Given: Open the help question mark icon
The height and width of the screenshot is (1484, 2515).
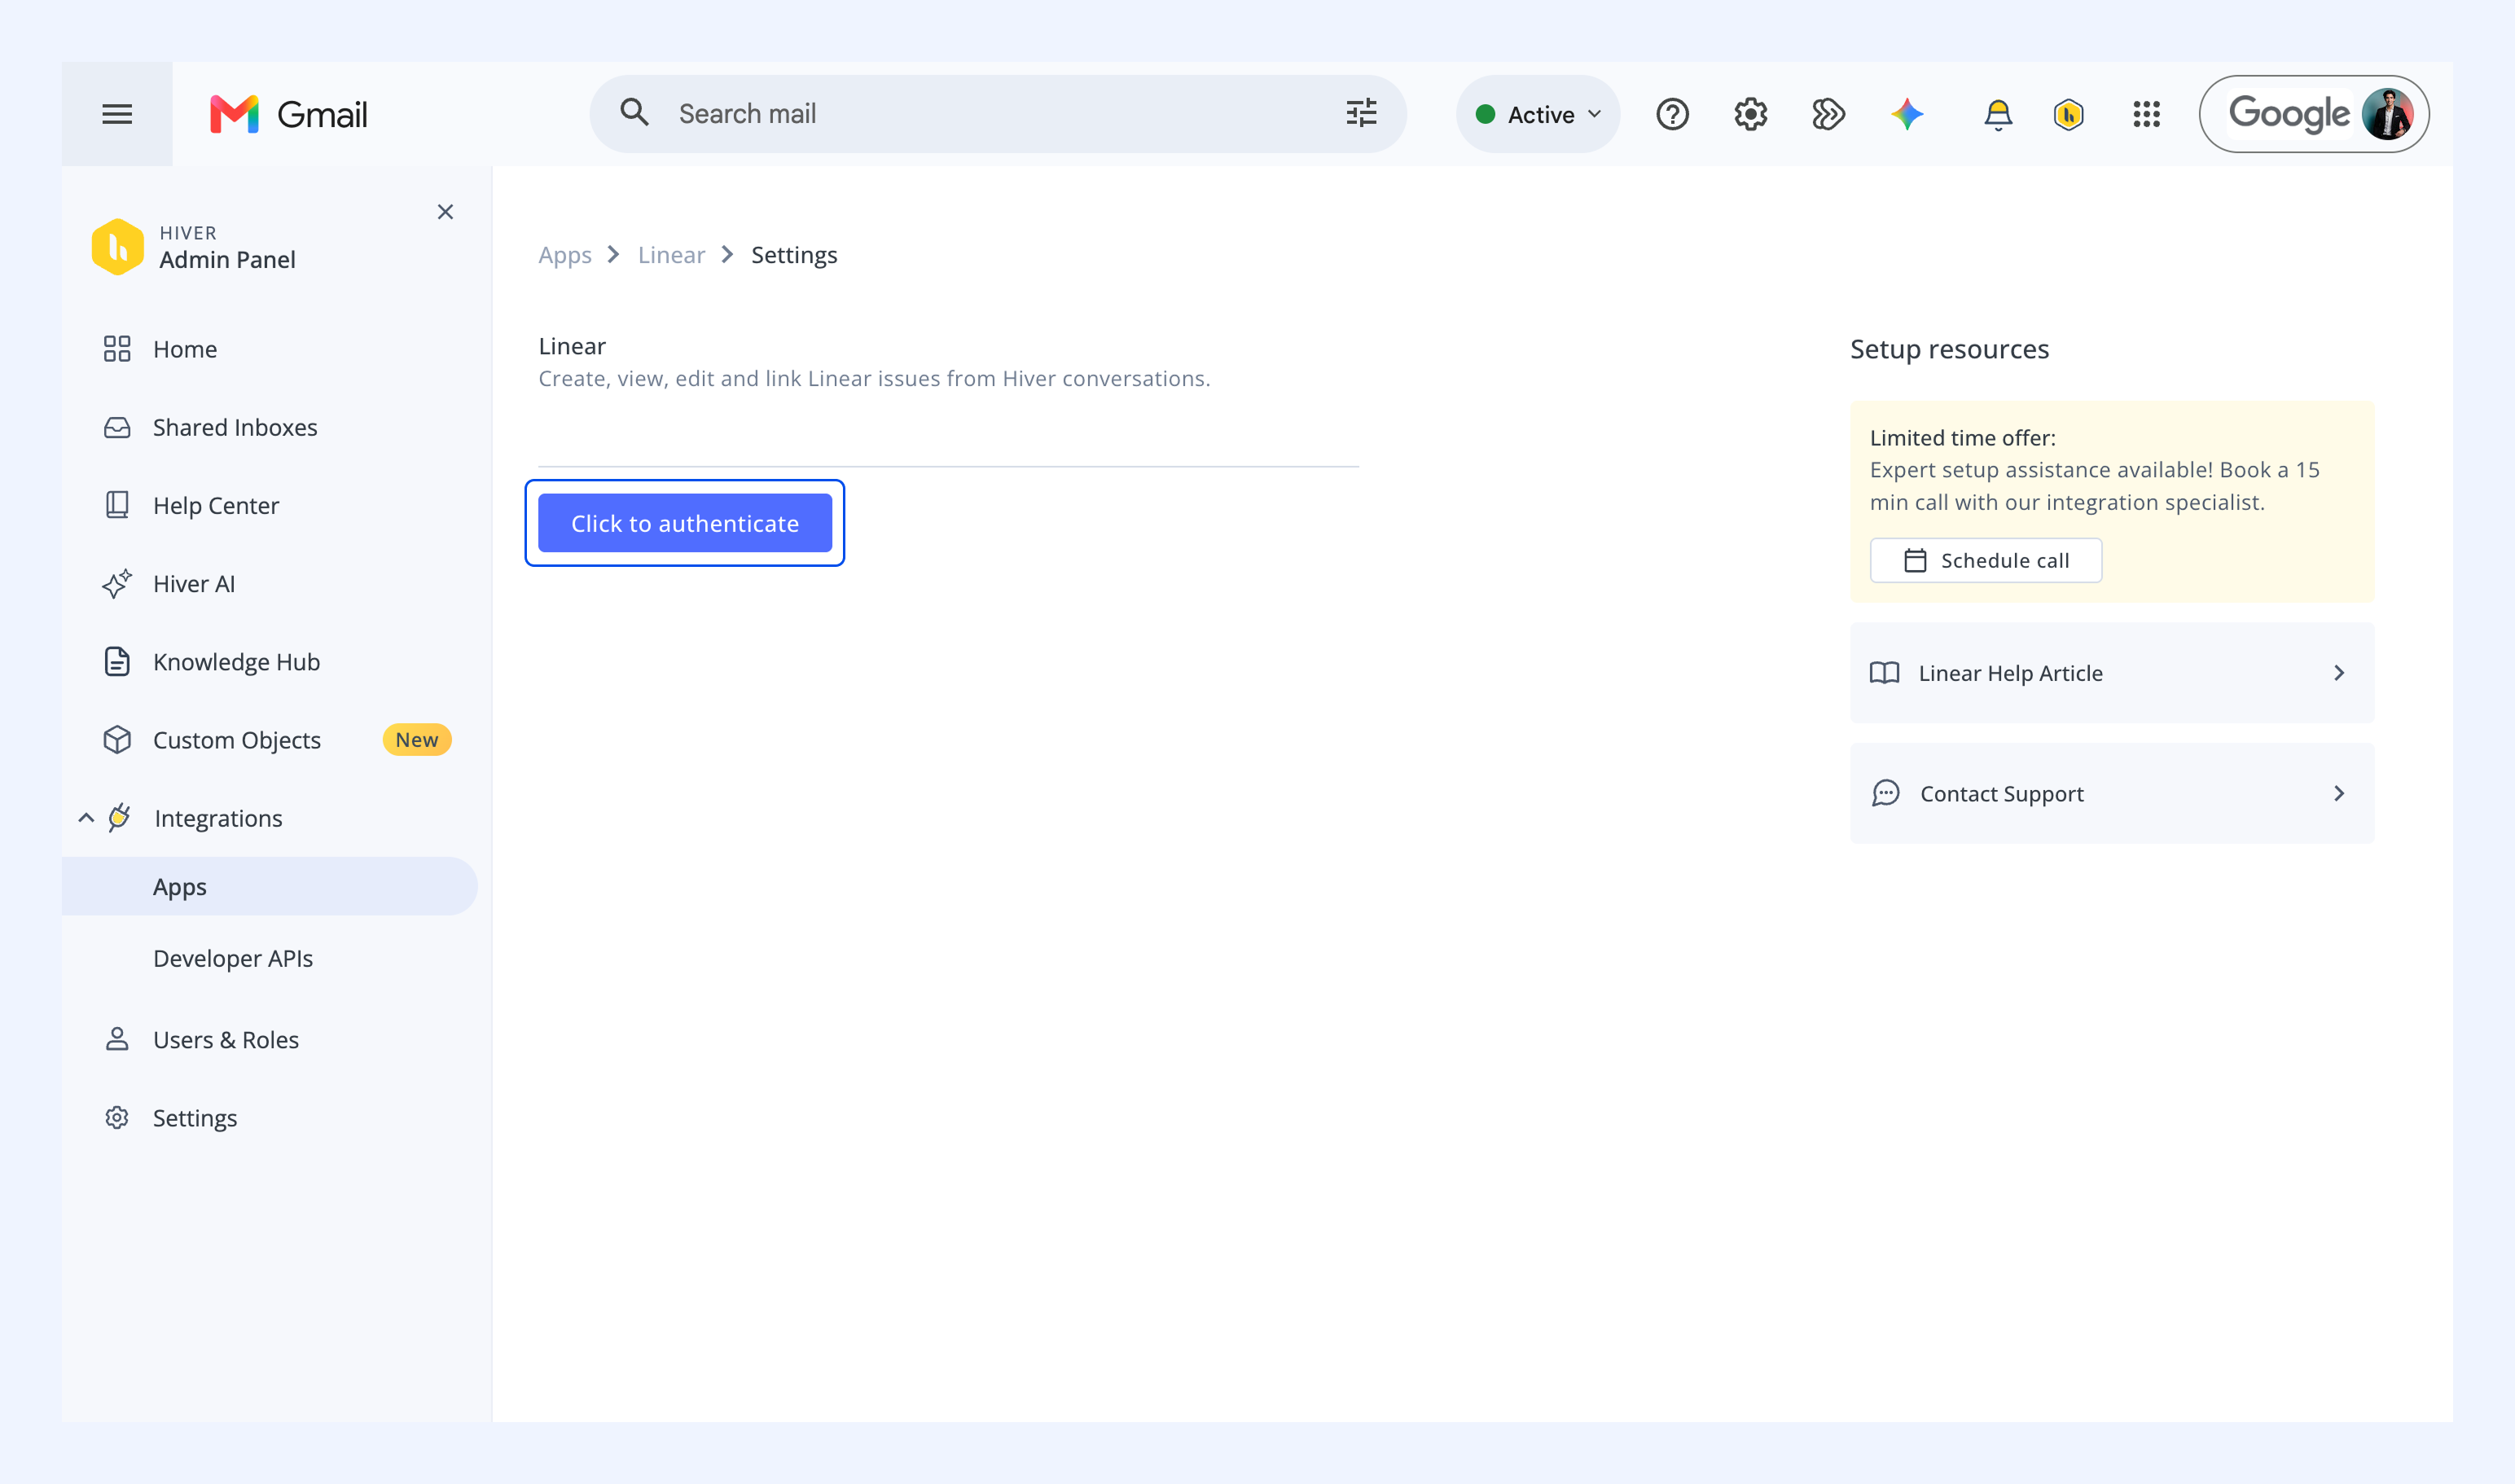Looking at the screenshot, I should (x=1672, y=114).
